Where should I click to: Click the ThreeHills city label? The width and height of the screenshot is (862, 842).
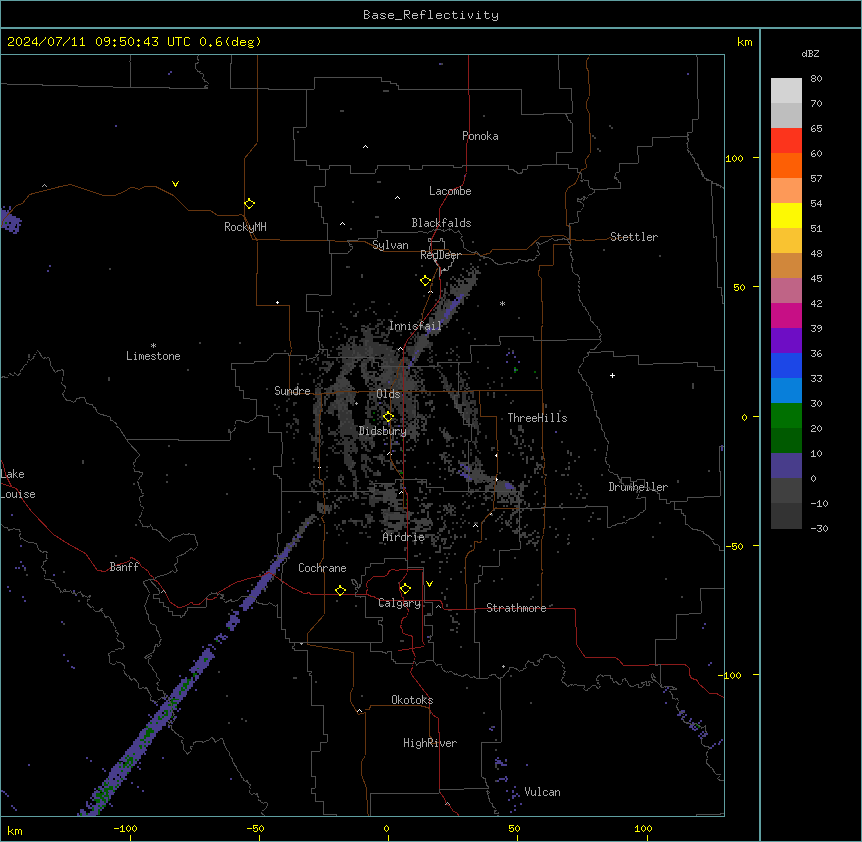click(538, 418)
